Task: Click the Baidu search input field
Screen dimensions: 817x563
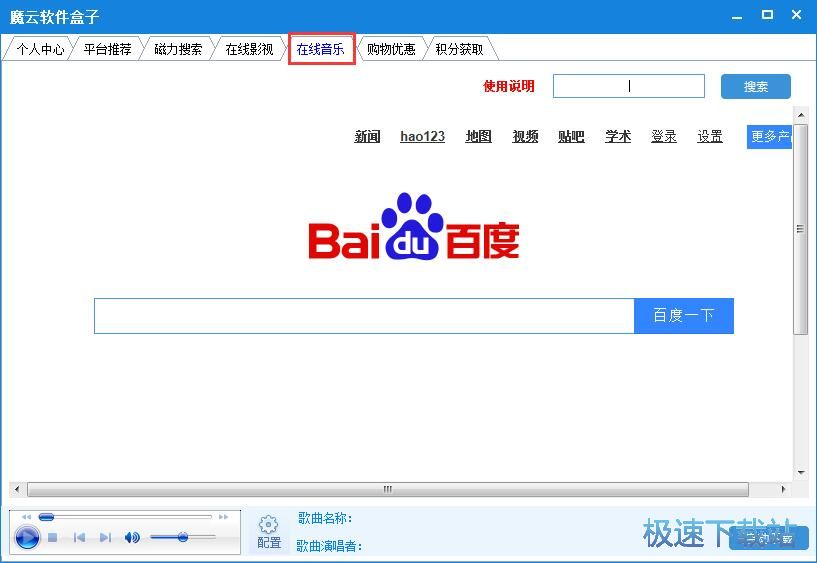Action: coord(364,316)
